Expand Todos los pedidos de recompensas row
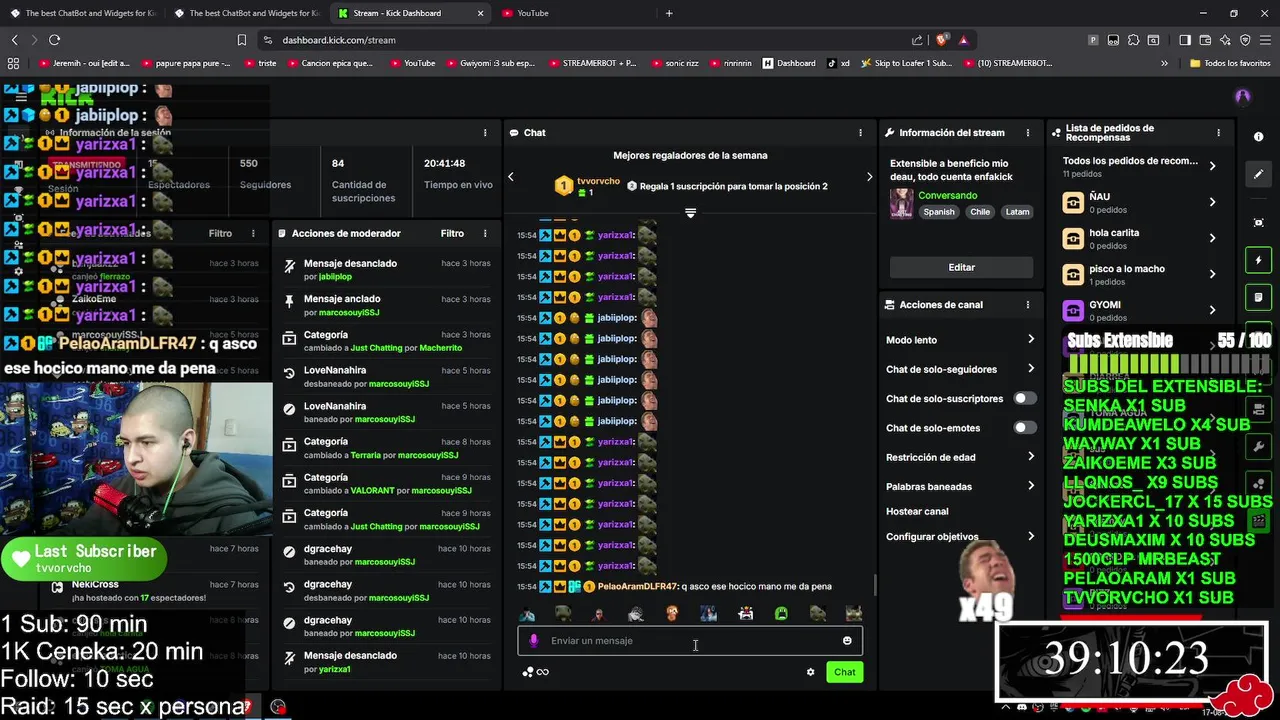This screenshot has width=1280, height=720. [x=1140, y=166]
